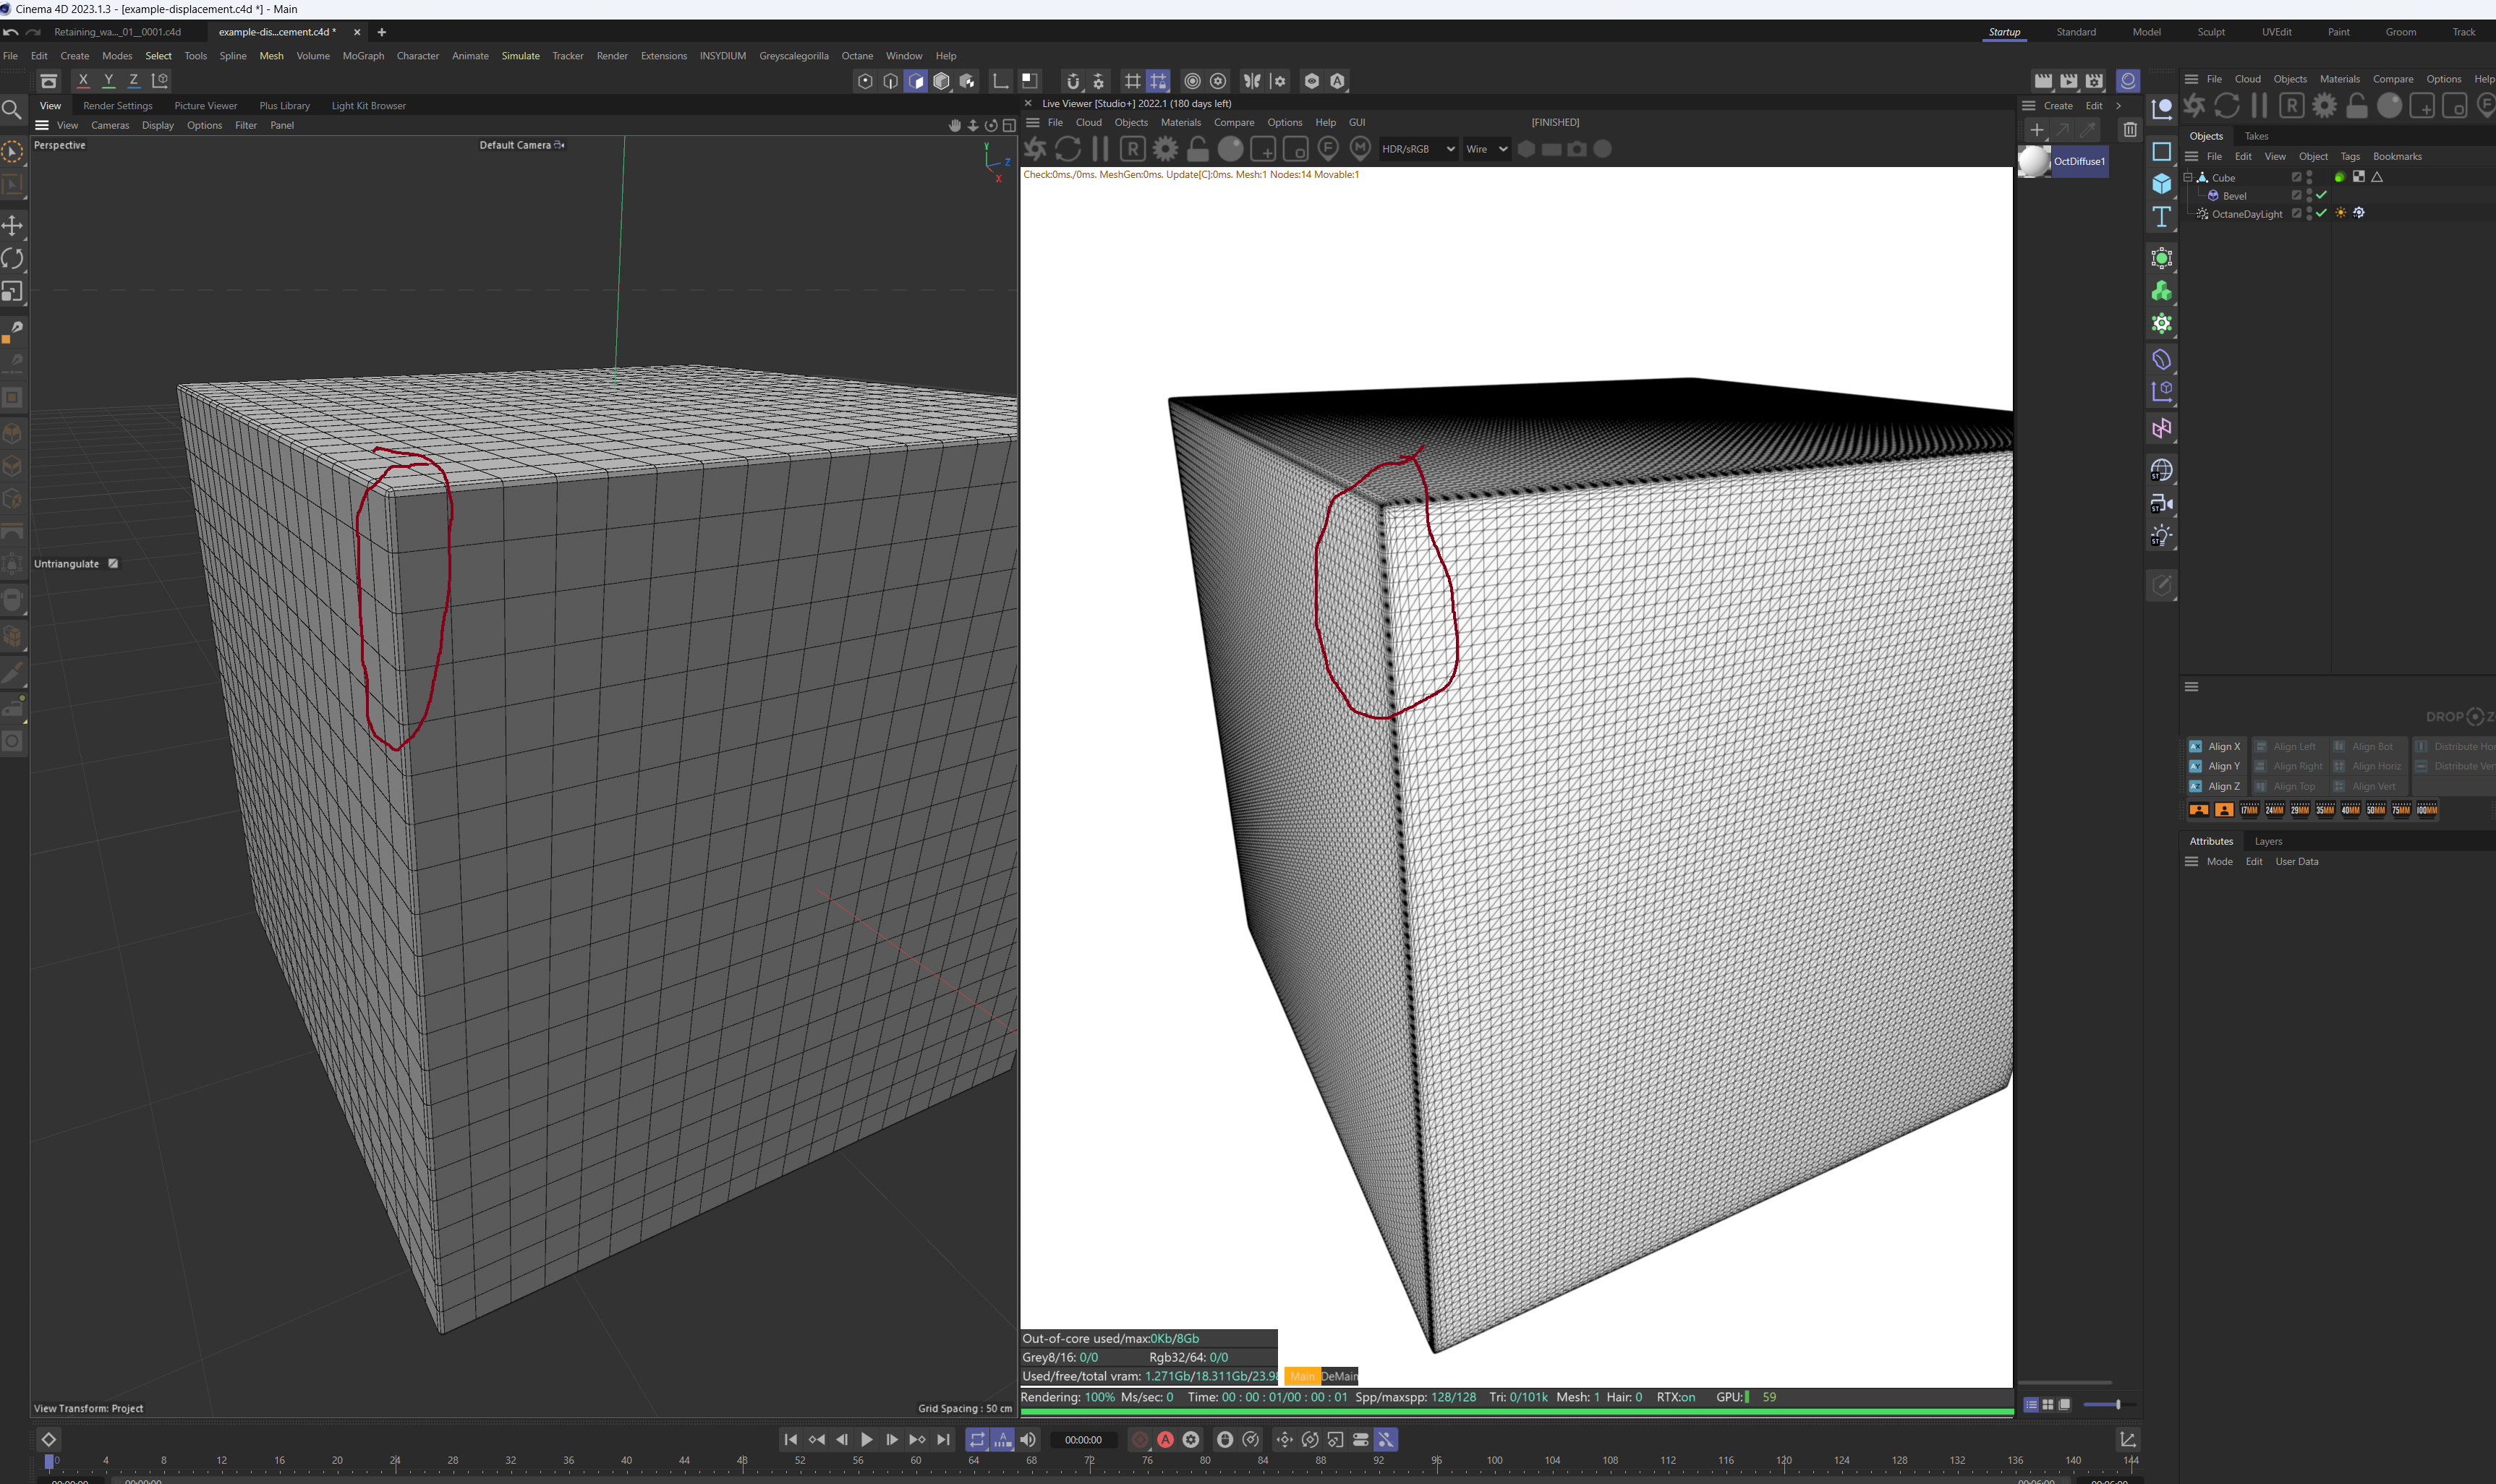
Task: Open the Wire render mode dropdown
Action: point(1486,149)
